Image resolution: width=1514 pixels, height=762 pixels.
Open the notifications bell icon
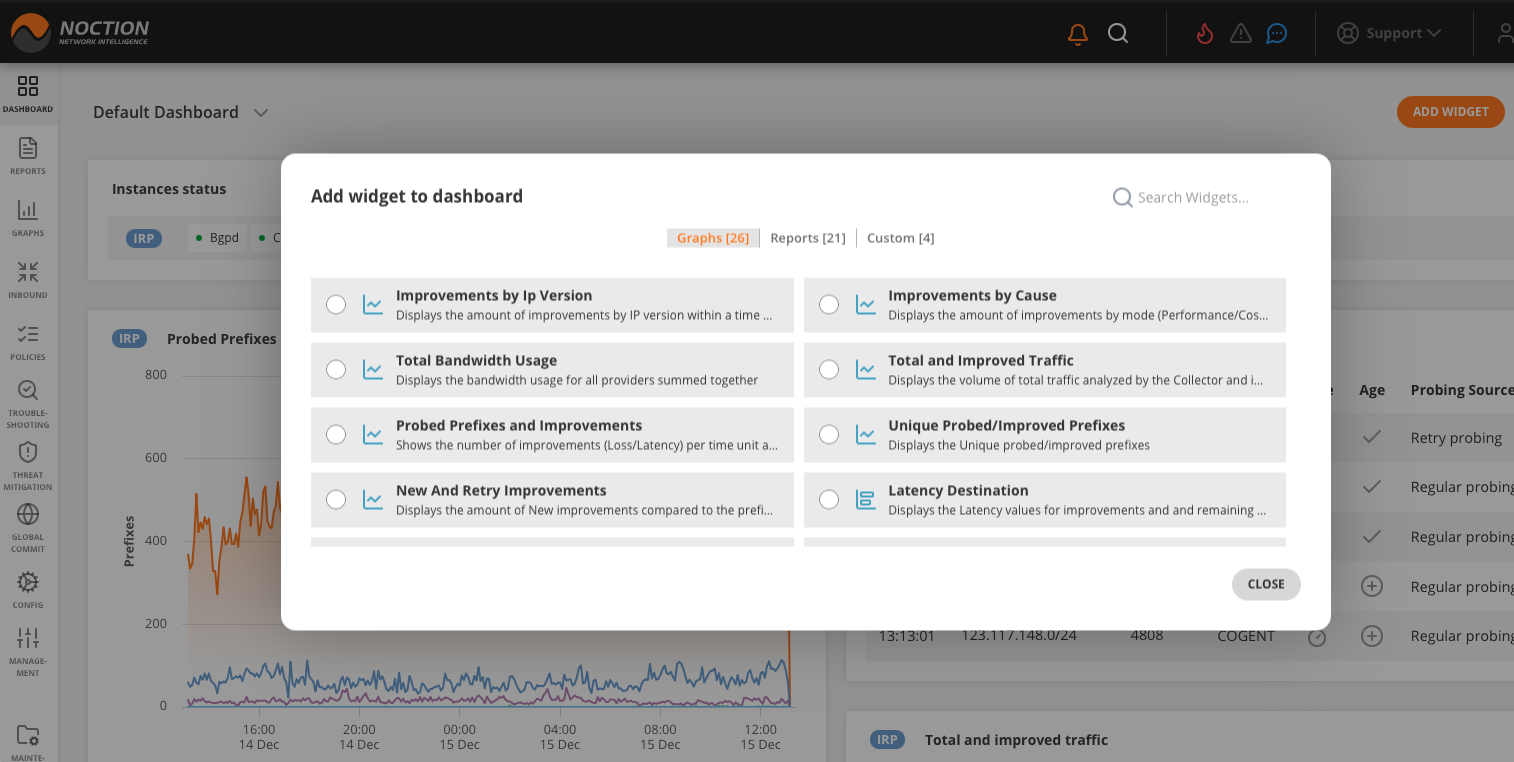(1077, 33)
